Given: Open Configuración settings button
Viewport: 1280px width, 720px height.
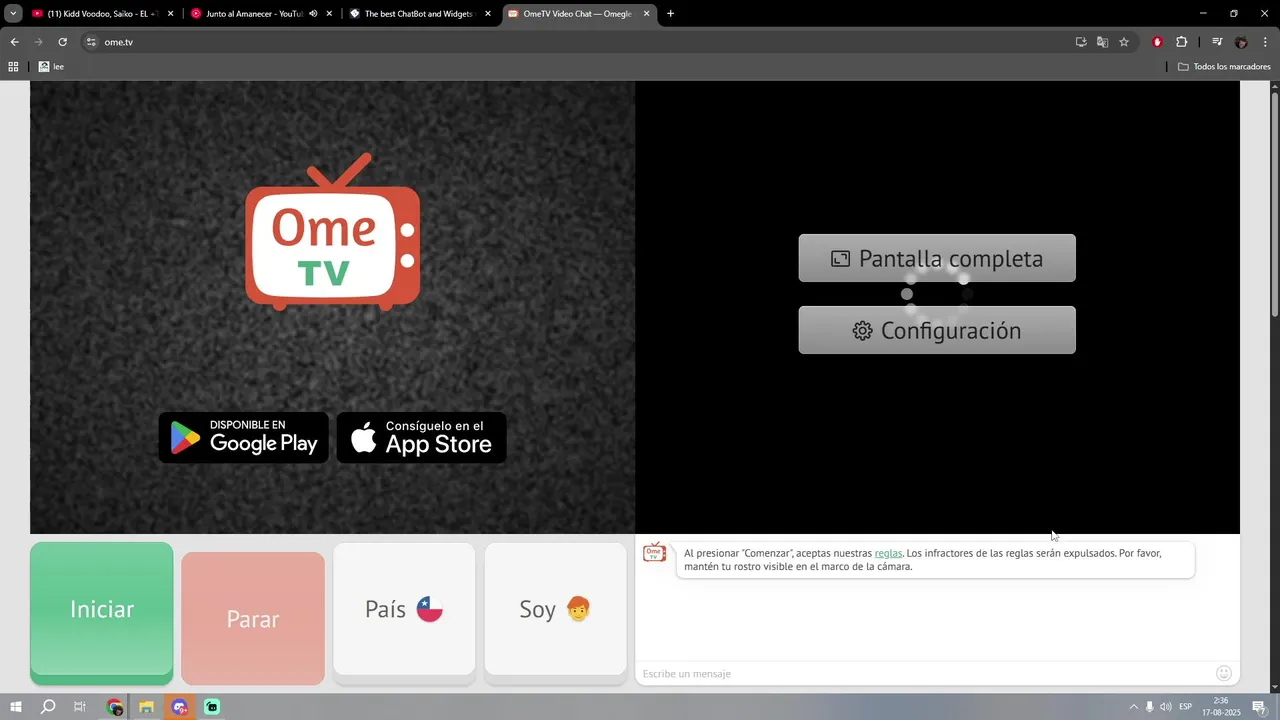Looking at the screenshot, I should pyautogui.click(x=937, y=330).
